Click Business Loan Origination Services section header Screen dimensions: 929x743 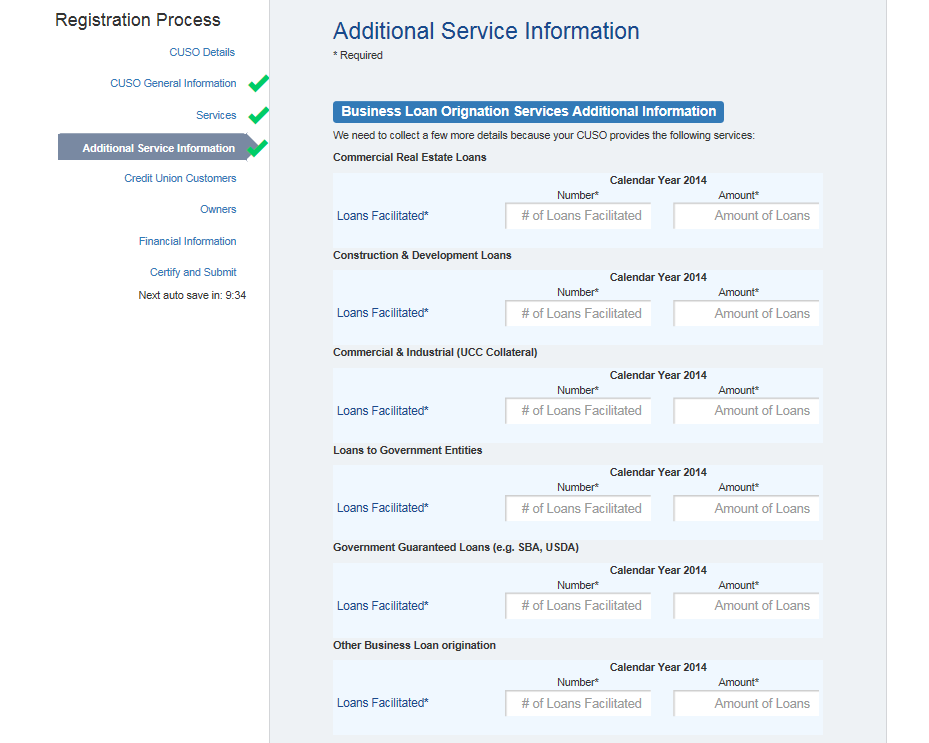pyautogui.click(x=528, y=111)
